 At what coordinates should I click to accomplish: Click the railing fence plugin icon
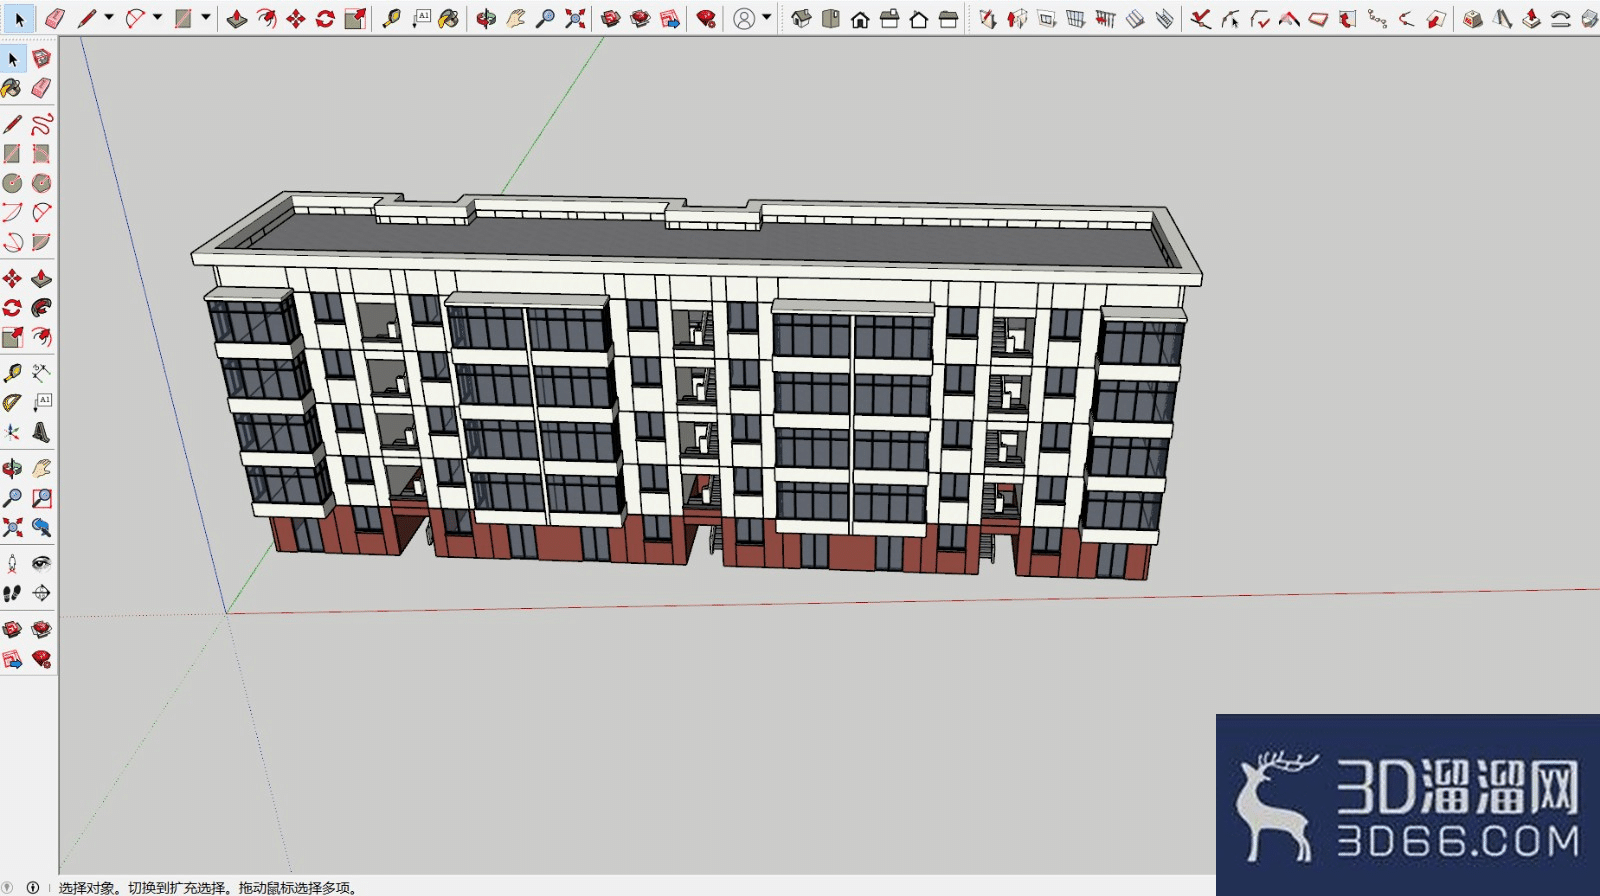(x=1105, y=18)
